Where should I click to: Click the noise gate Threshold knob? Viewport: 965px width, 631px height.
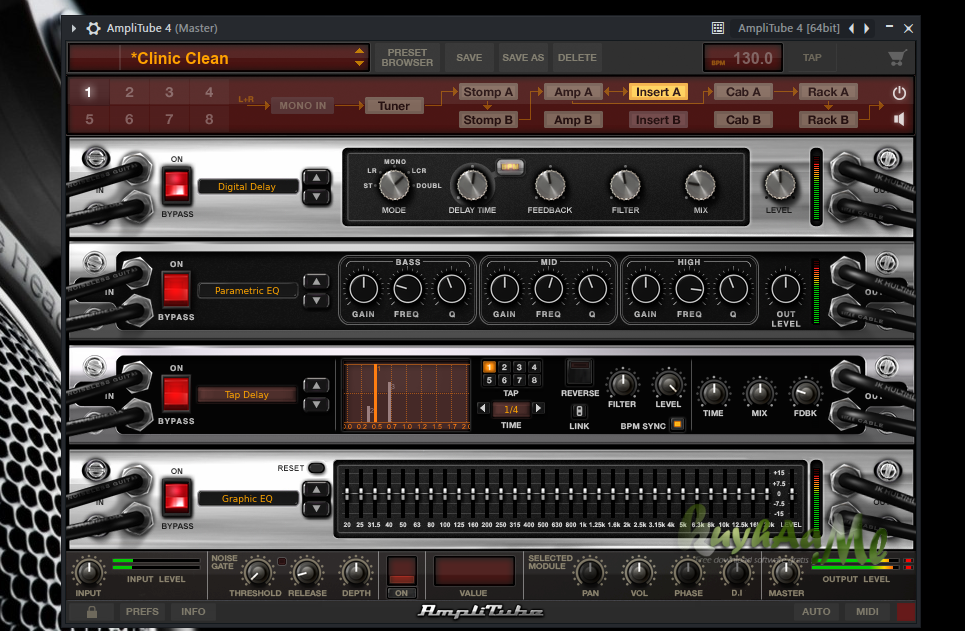[x=257, y=573]
